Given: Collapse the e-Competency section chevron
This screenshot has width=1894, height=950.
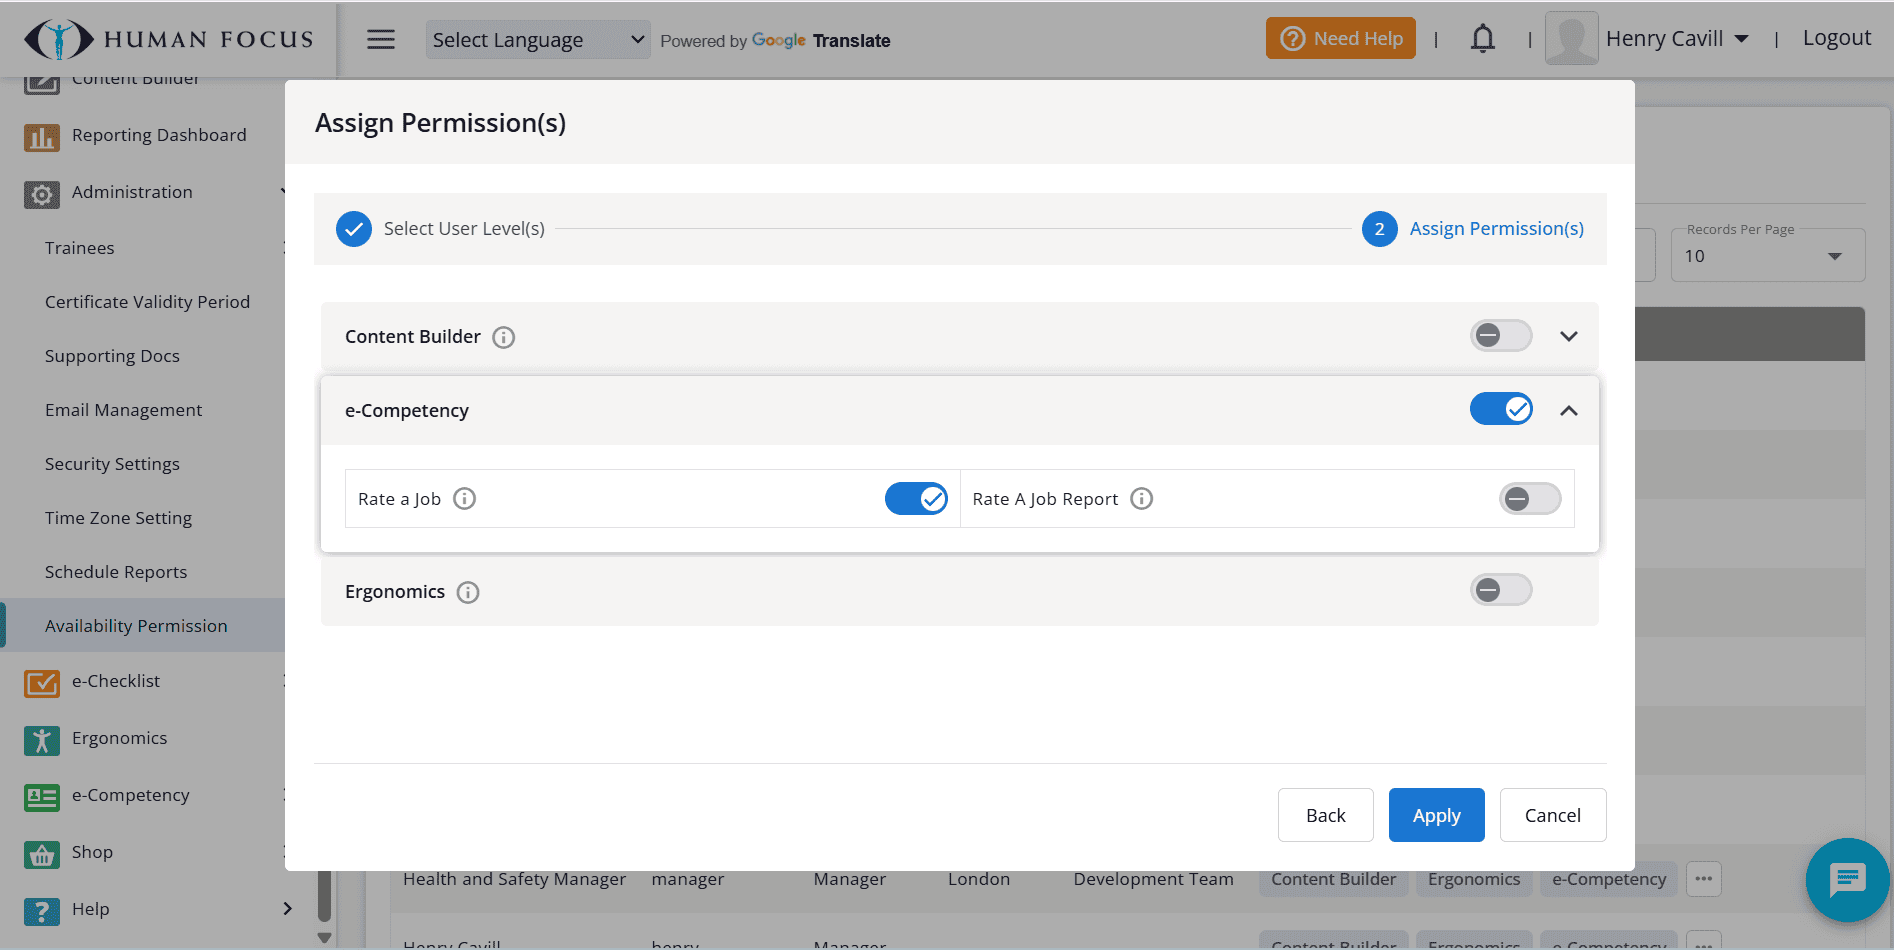Looking at the screenshot, I should [1568, 411].
